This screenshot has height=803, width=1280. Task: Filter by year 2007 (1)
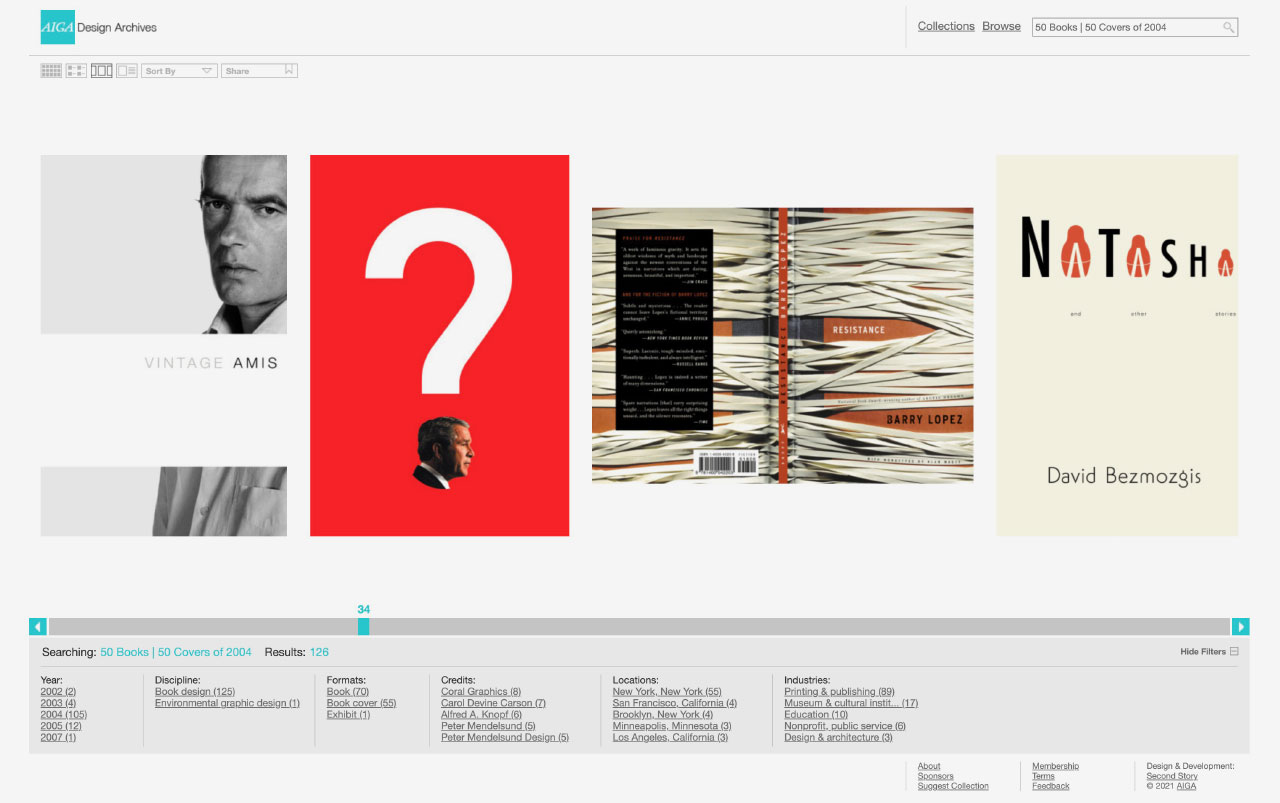58,738
